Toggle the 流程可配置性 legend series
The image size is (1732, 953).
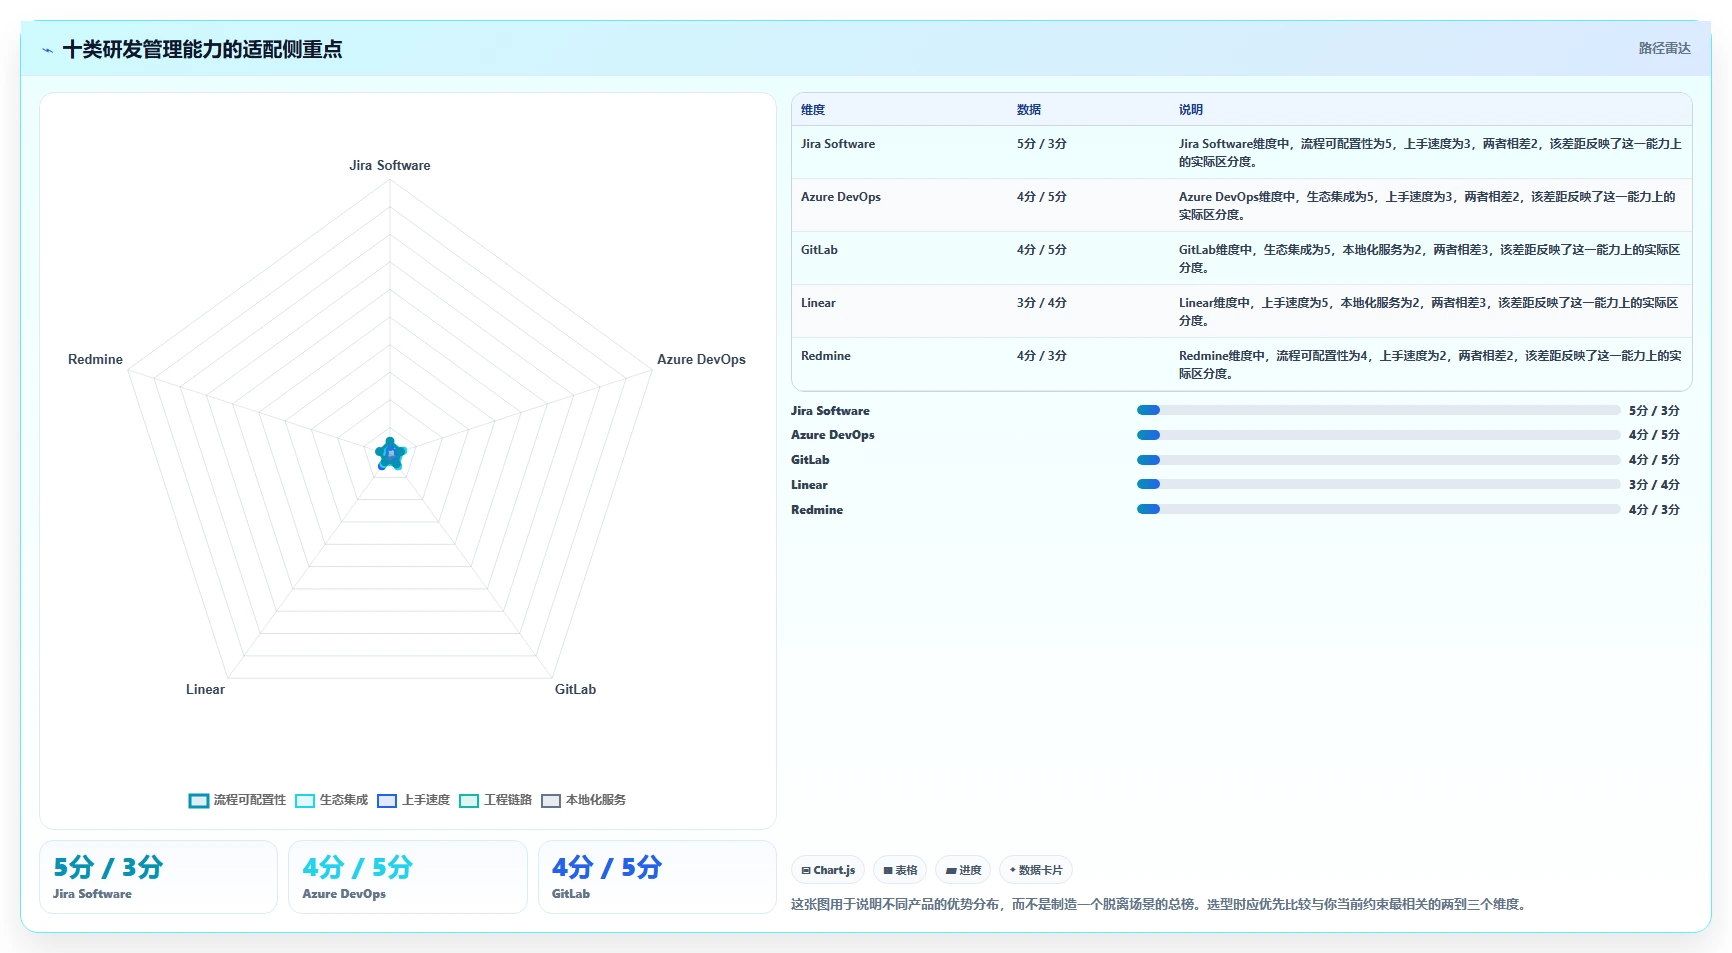pos(237,800)
